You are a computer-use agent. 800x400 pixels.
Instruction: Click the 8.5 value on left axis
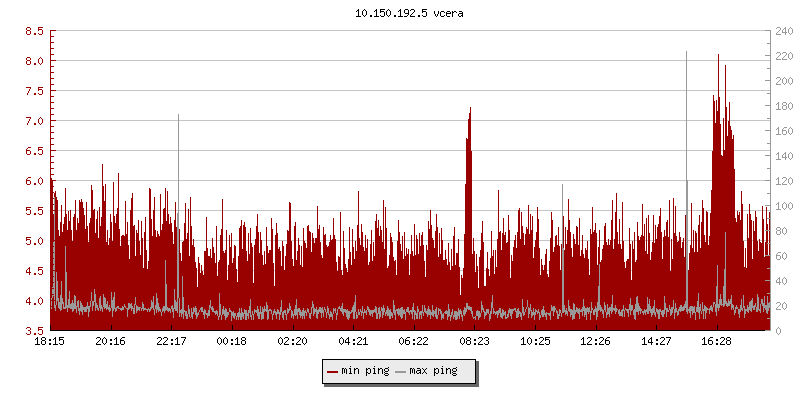pos(33,31)
